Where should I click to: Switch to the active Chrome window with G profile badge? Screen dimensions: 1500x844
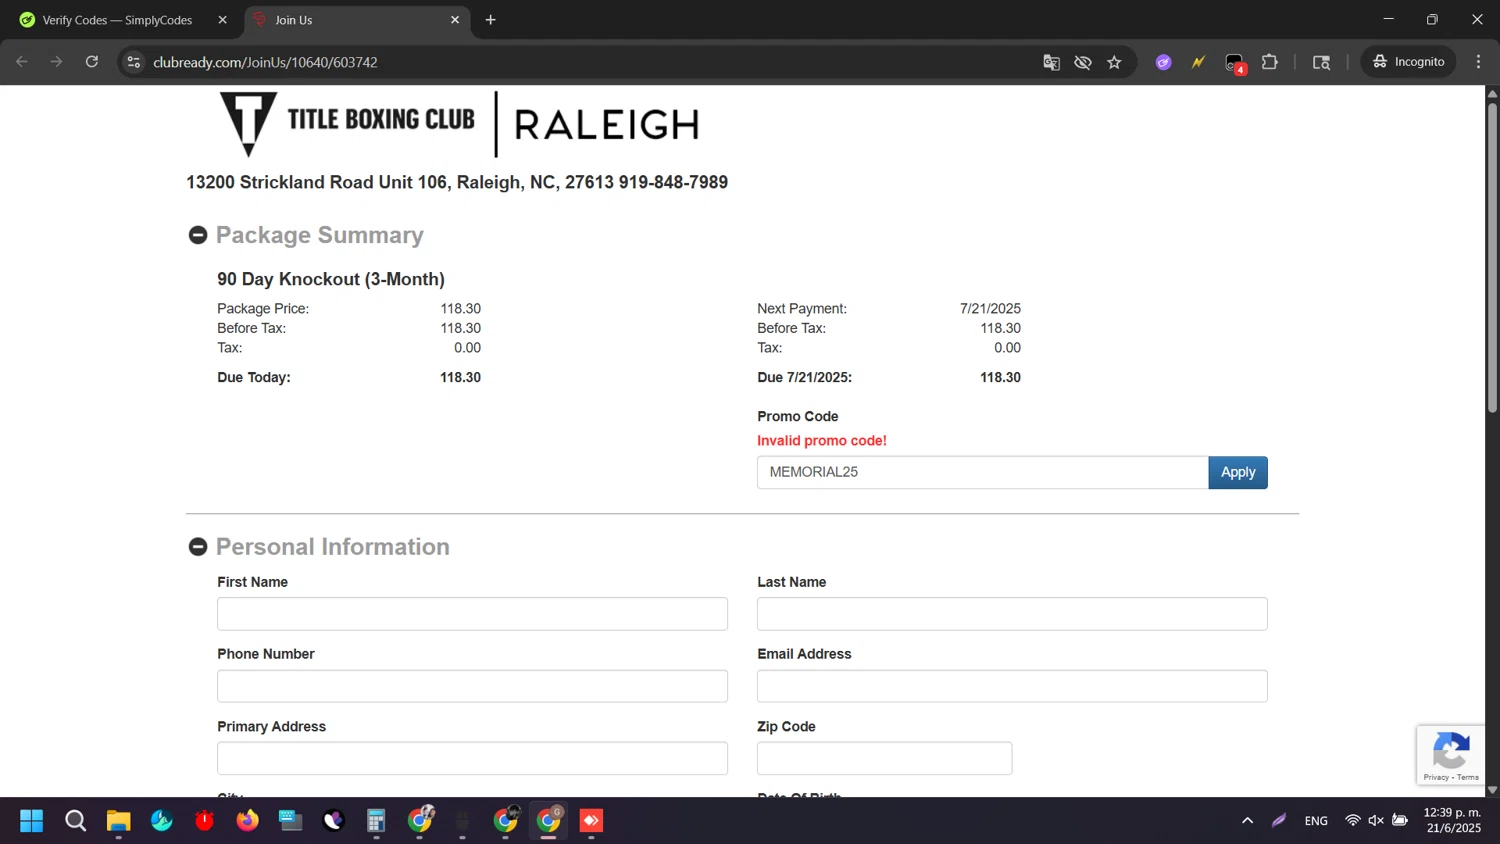point(548,821)
